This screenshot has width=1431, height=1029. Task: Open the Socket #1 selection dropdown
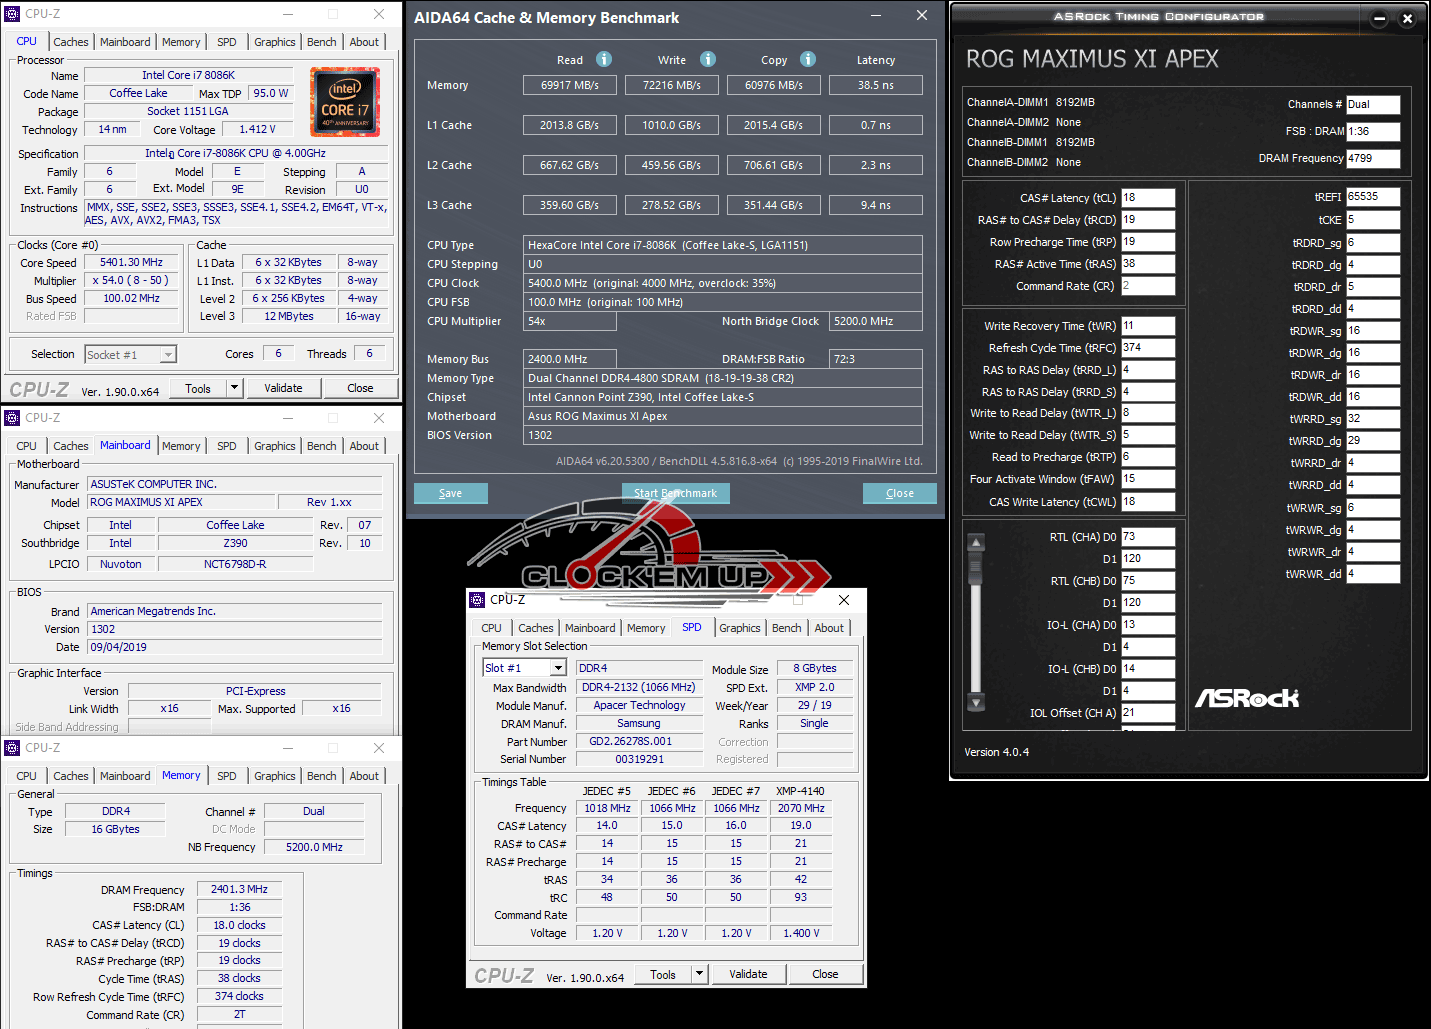pyautogui.click(x=168, y=355)
